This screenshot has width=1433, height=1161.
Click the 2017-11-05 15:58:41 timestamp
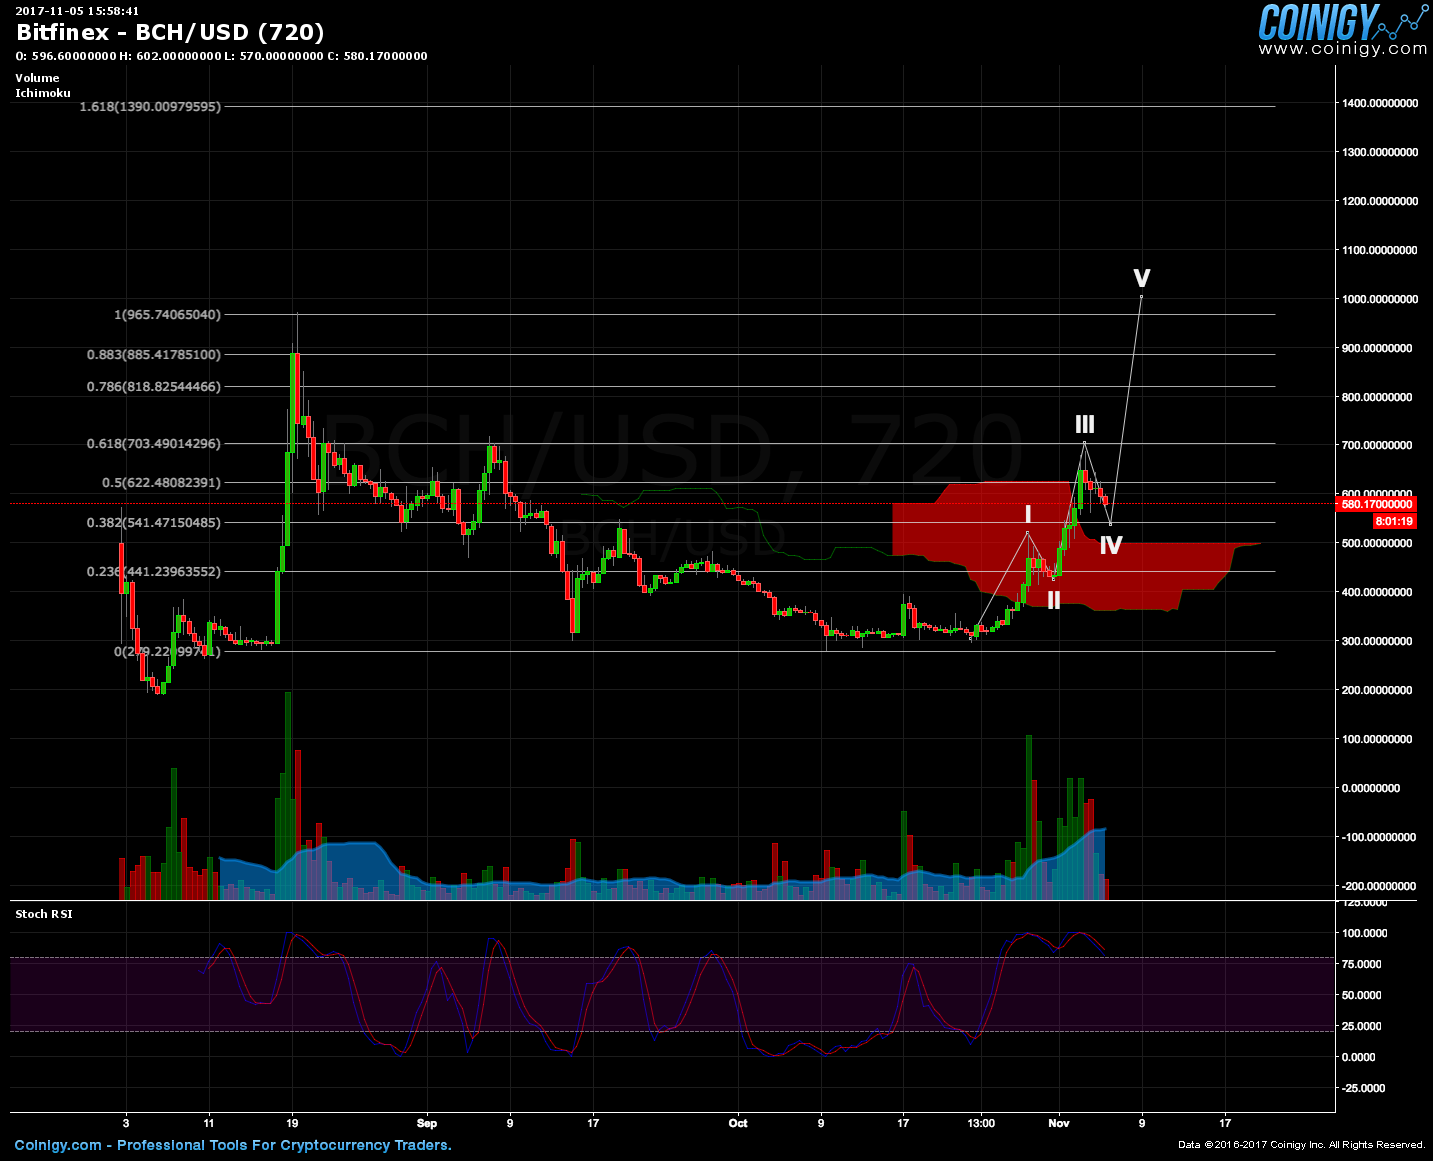(x=77, y=11)
